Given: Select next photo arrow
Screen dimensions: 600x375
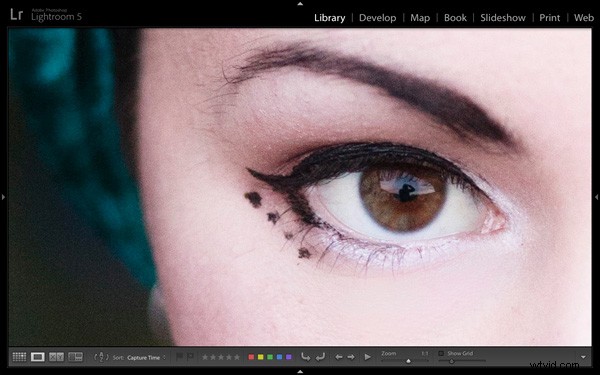Looking at the screenshot, I should (x=351, y=357).
